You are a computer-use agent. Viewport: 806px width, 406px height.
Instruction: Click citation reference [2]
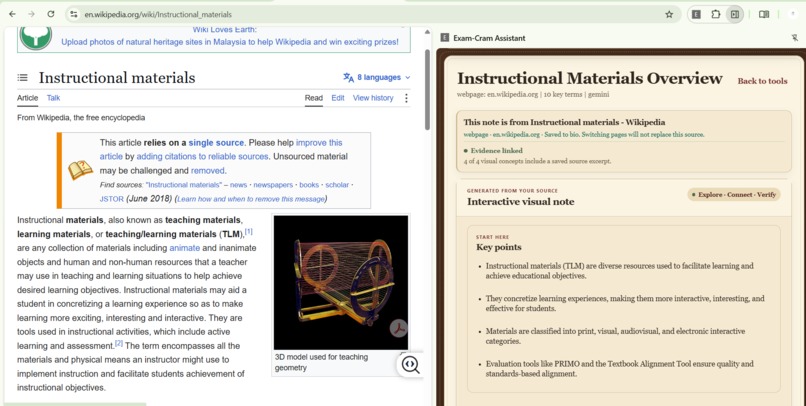119,343
